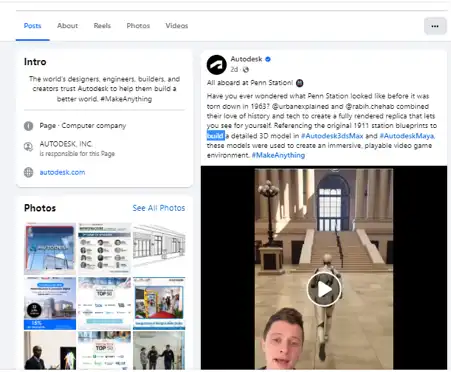Click the 2d post timestamp
452x382 pixels.
click(x=234, y=70)
